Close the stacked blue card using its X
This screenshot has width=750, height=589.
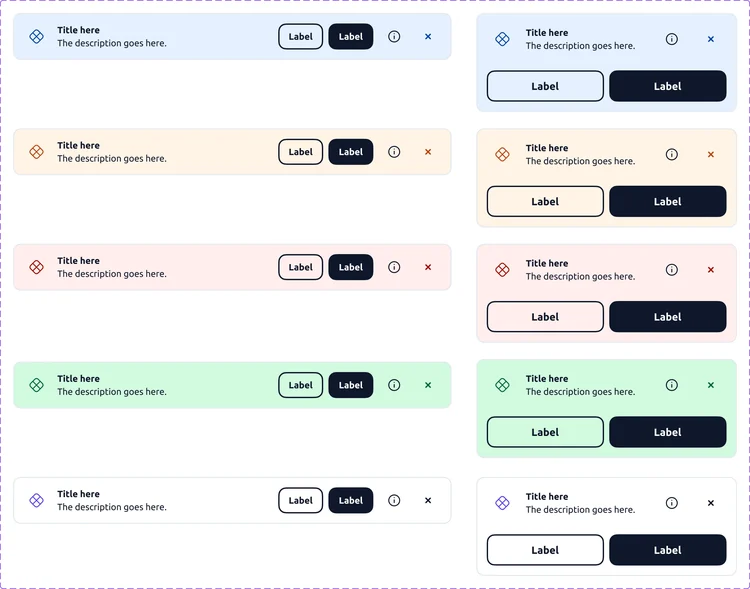tap(711, 39)
